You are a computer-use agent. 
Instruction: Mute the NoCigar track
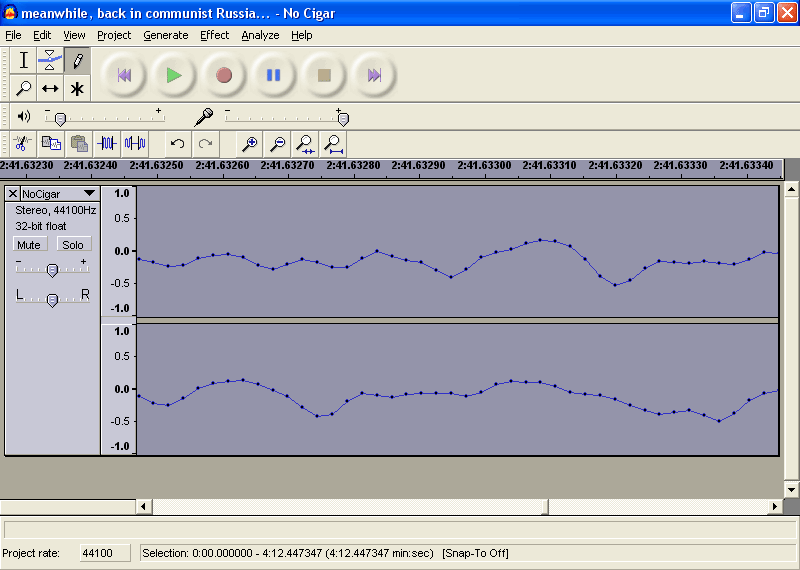(29, 245)
